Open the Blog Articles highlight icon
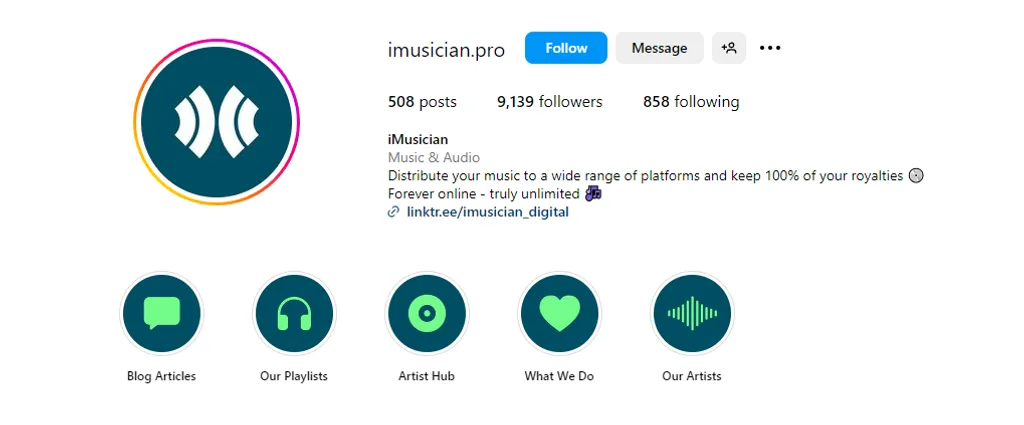 coord(162,314)
